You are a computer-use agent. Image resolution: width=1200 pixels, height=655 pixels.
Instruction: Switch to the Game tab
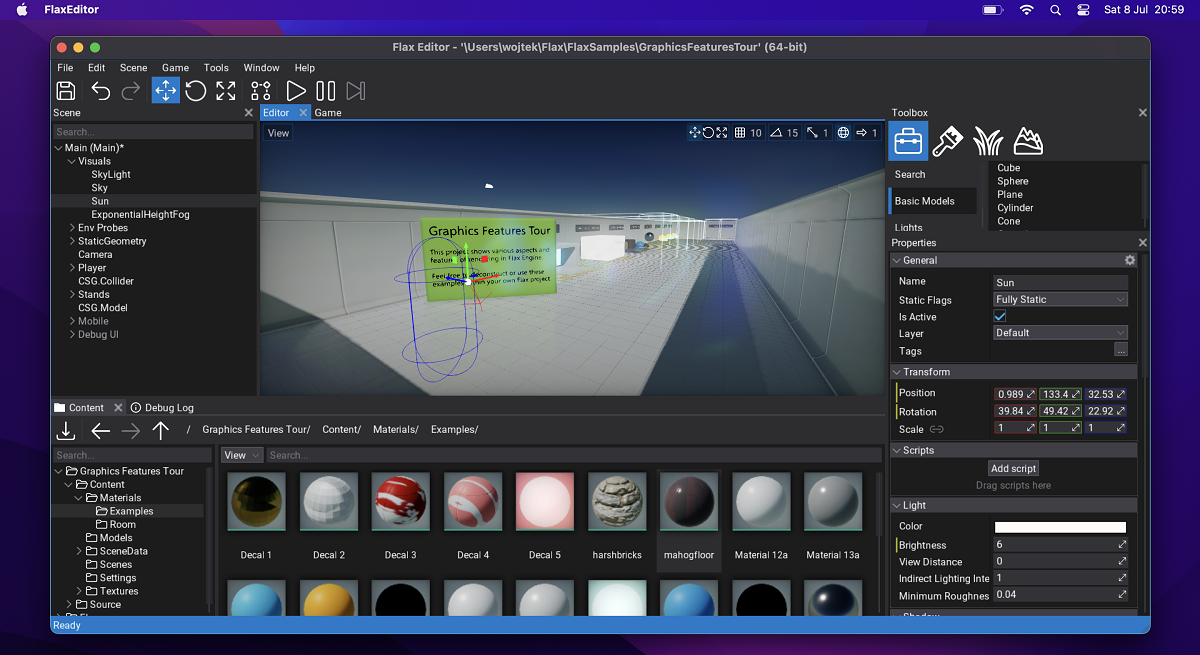tap(328, 113)
